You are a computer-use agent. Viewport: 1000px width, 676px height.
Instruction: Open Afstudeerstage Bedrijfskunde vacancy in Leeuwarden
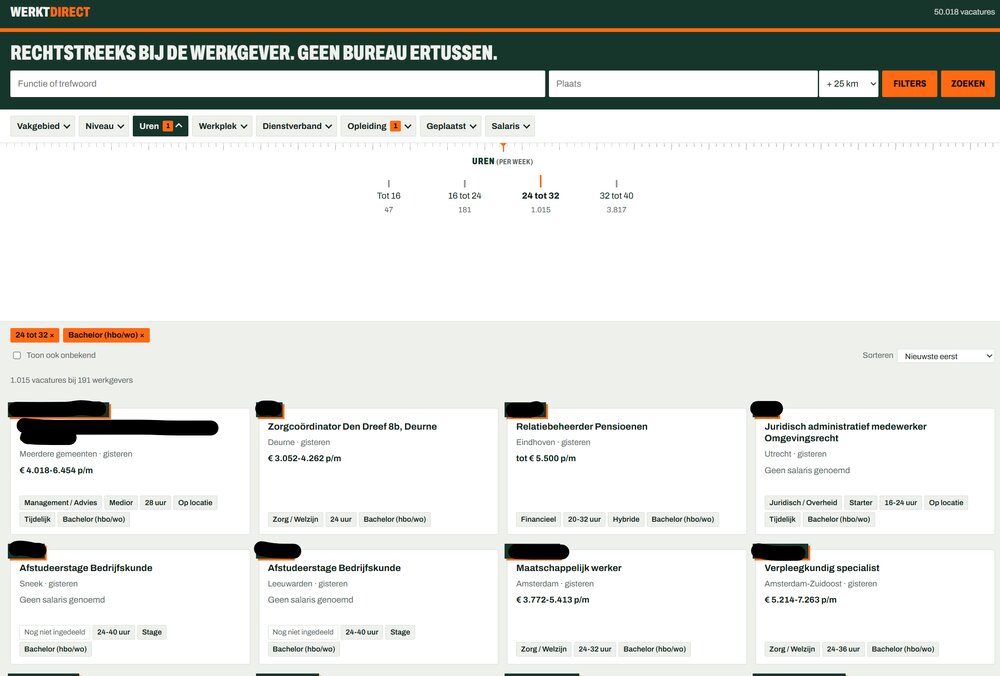[334, 568]
